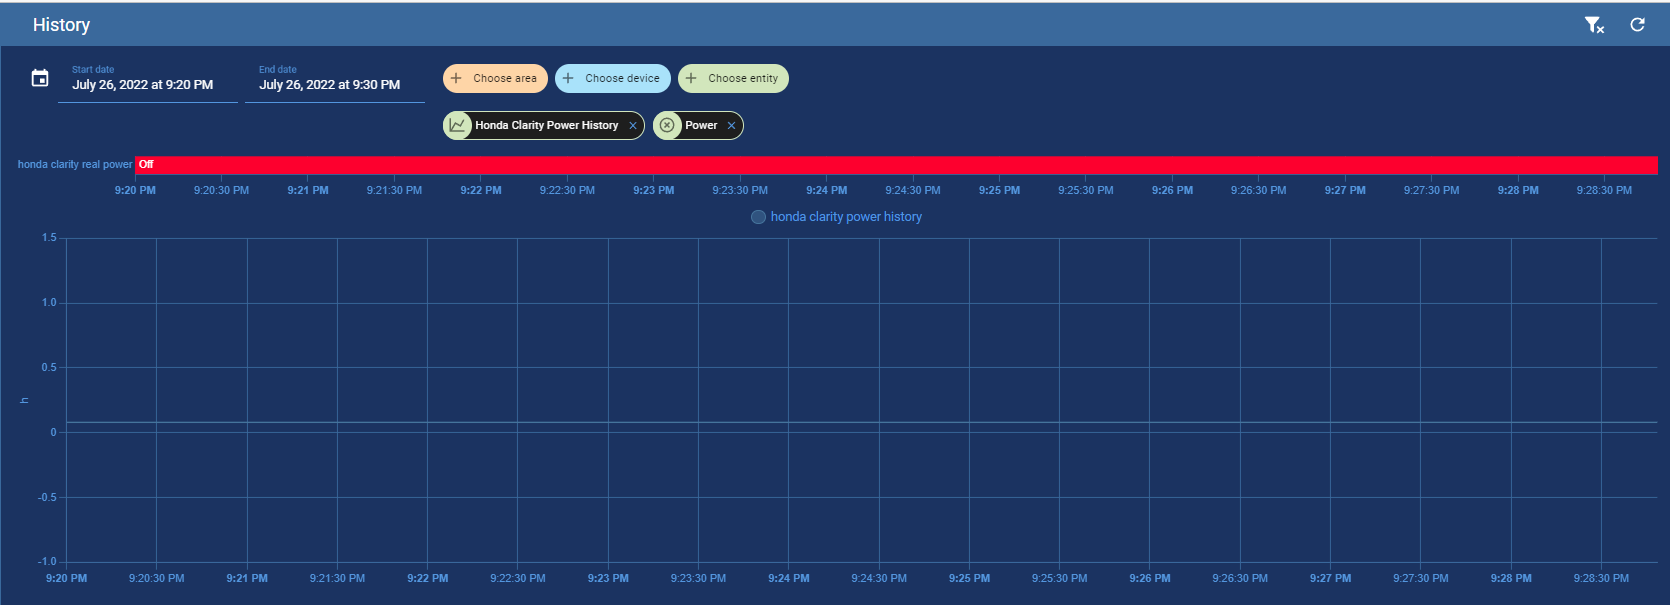Toggle the honda clarity power history legend circle
This screenshot has height=605, width=1670.
(758, 217)
